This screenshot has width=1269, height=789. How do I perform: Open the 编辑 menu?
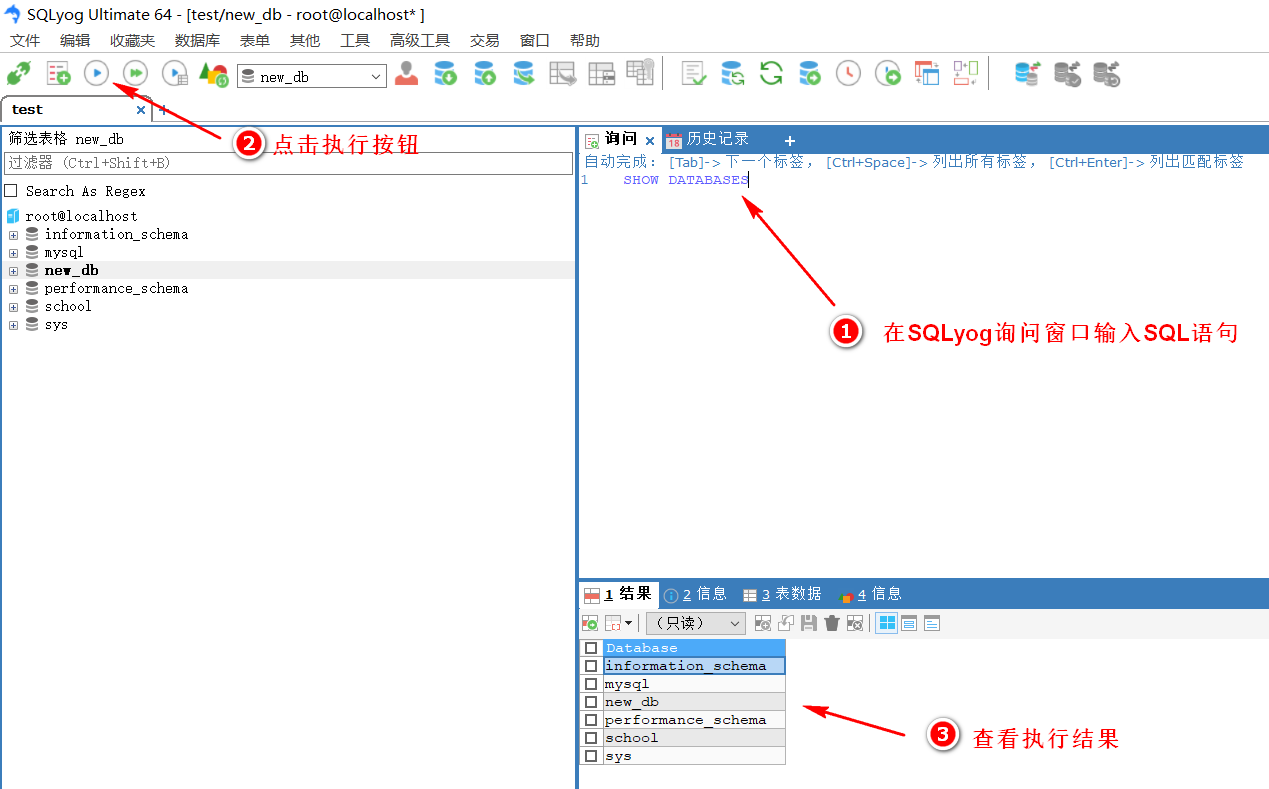coord(75,40)
